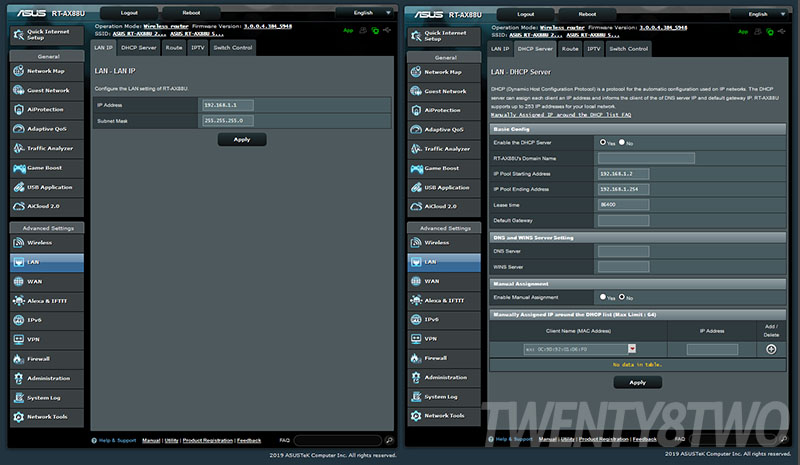Screen dimensions: 800x465
Task: Click Reboot in the right window
Action: (x=587, y=14)
